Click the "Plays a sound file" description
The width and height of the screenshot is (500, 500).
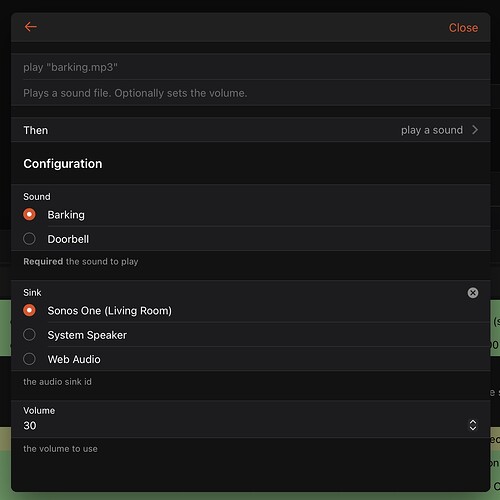pyautogui.click(x=135, y=93)
